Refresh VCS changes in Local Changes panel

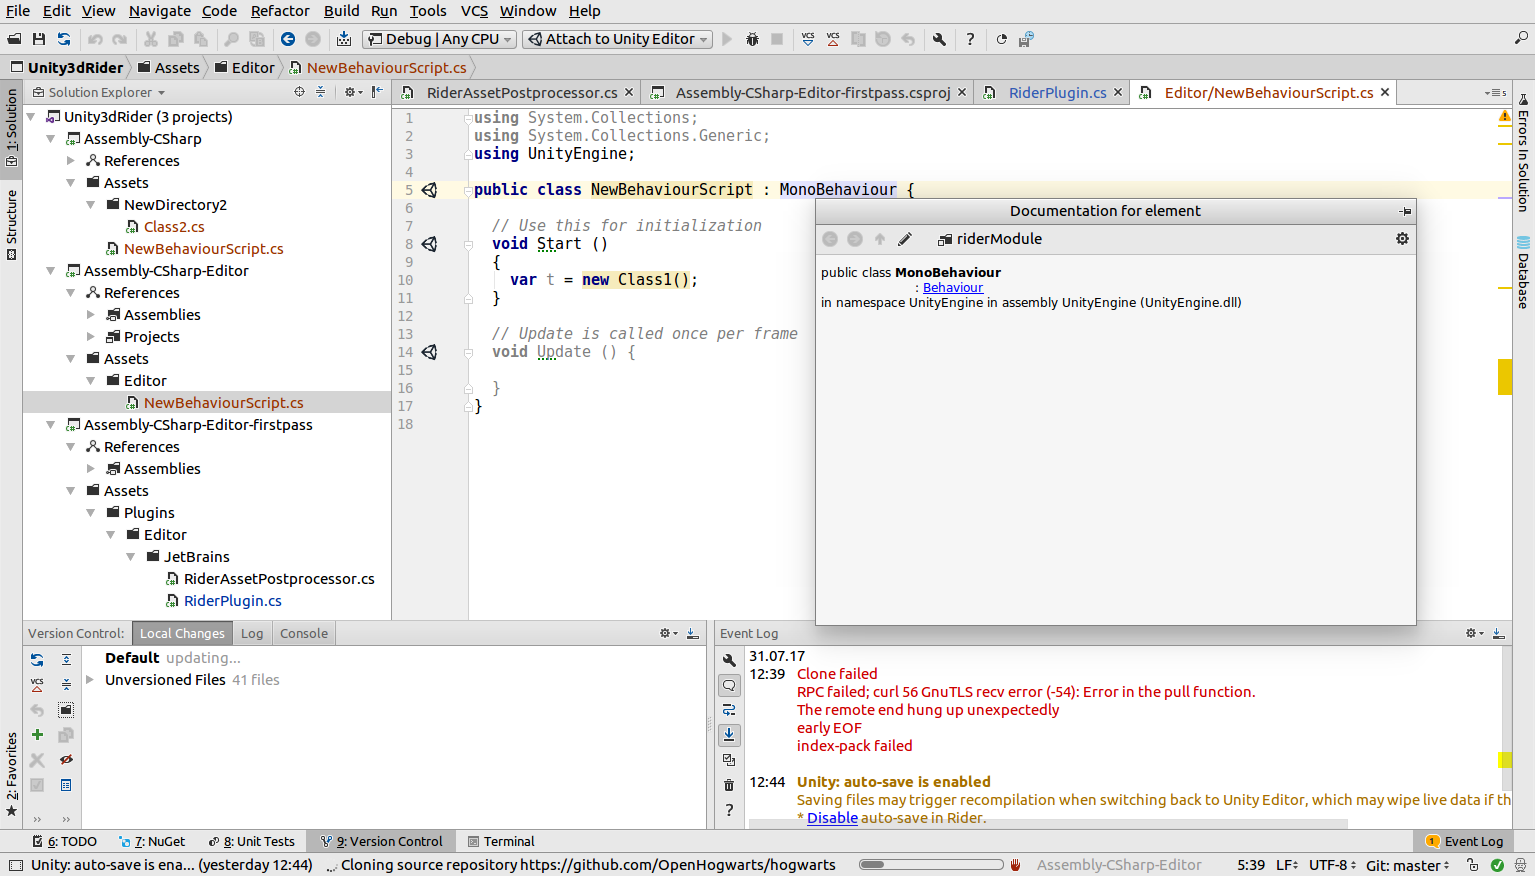[37, 660]
